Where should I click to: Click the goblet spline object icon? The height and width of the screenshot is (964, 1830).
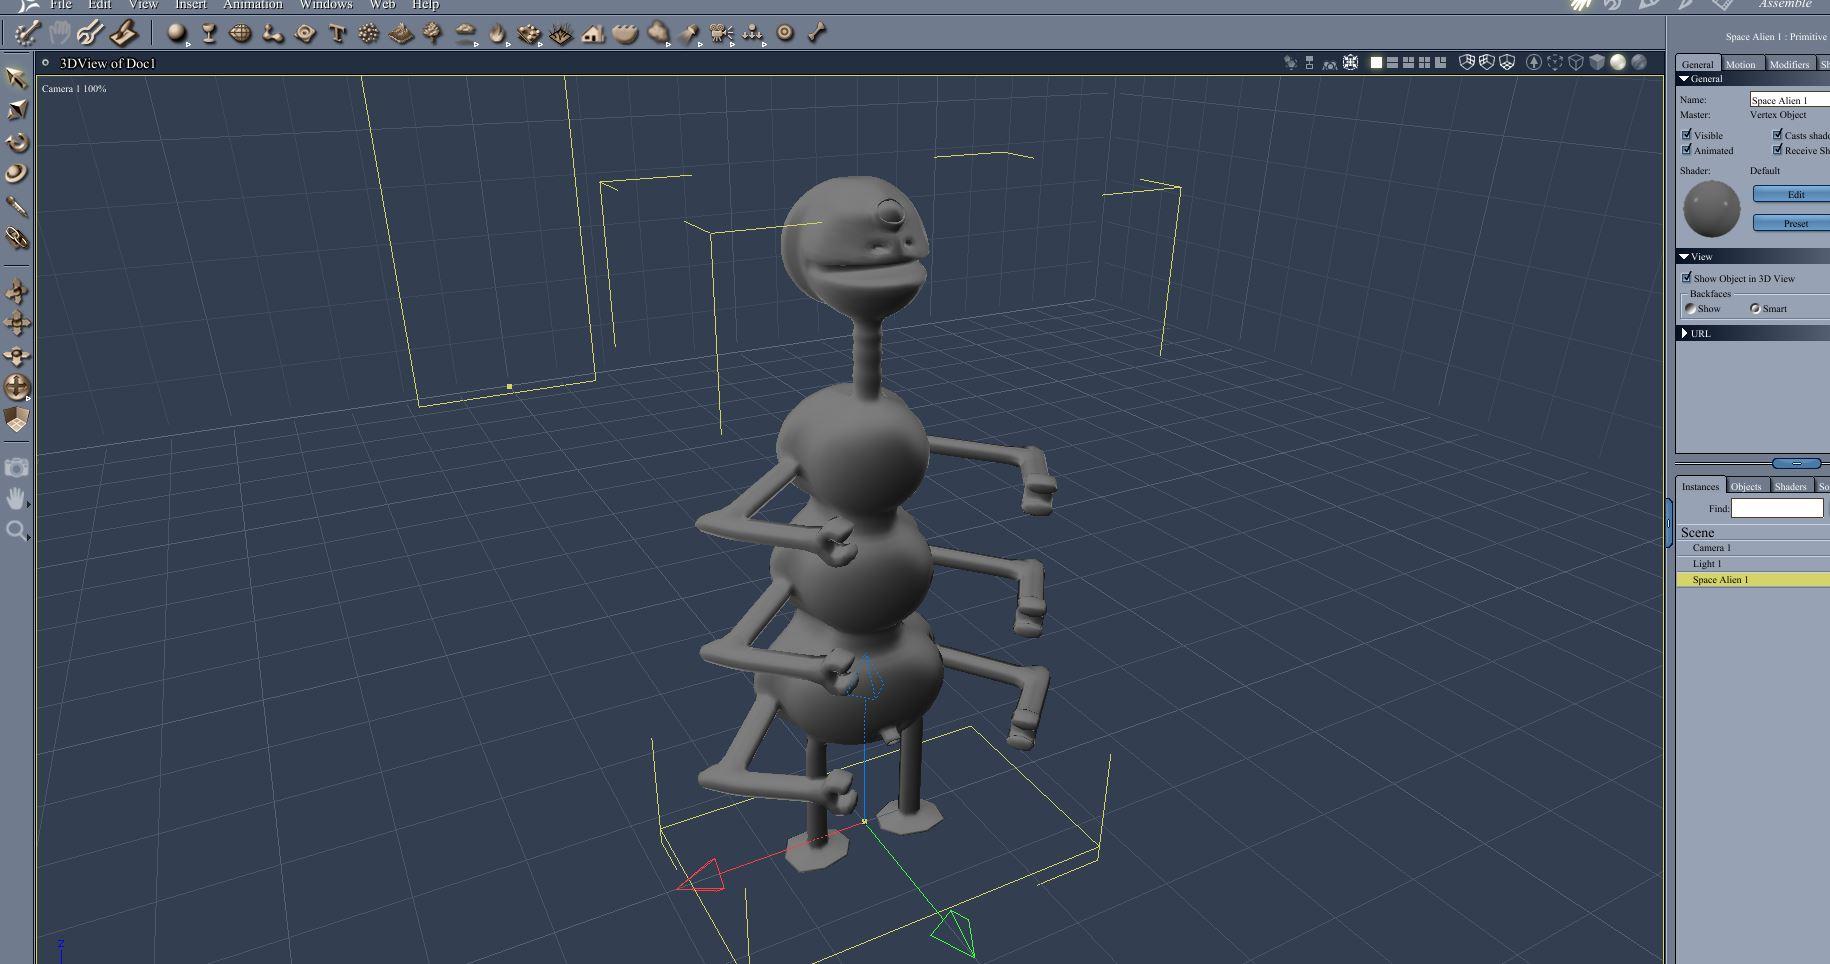pos(209,33)
